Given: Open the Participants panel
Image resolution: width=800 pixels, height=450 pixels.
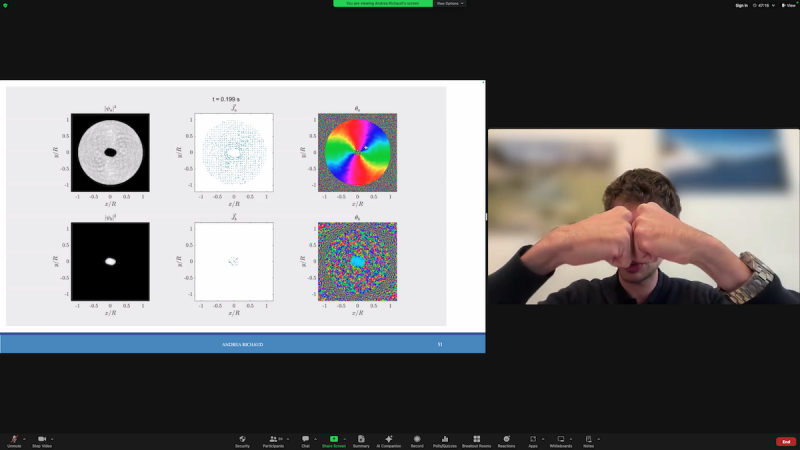Looking at the screenshot, I should (273, 439).
